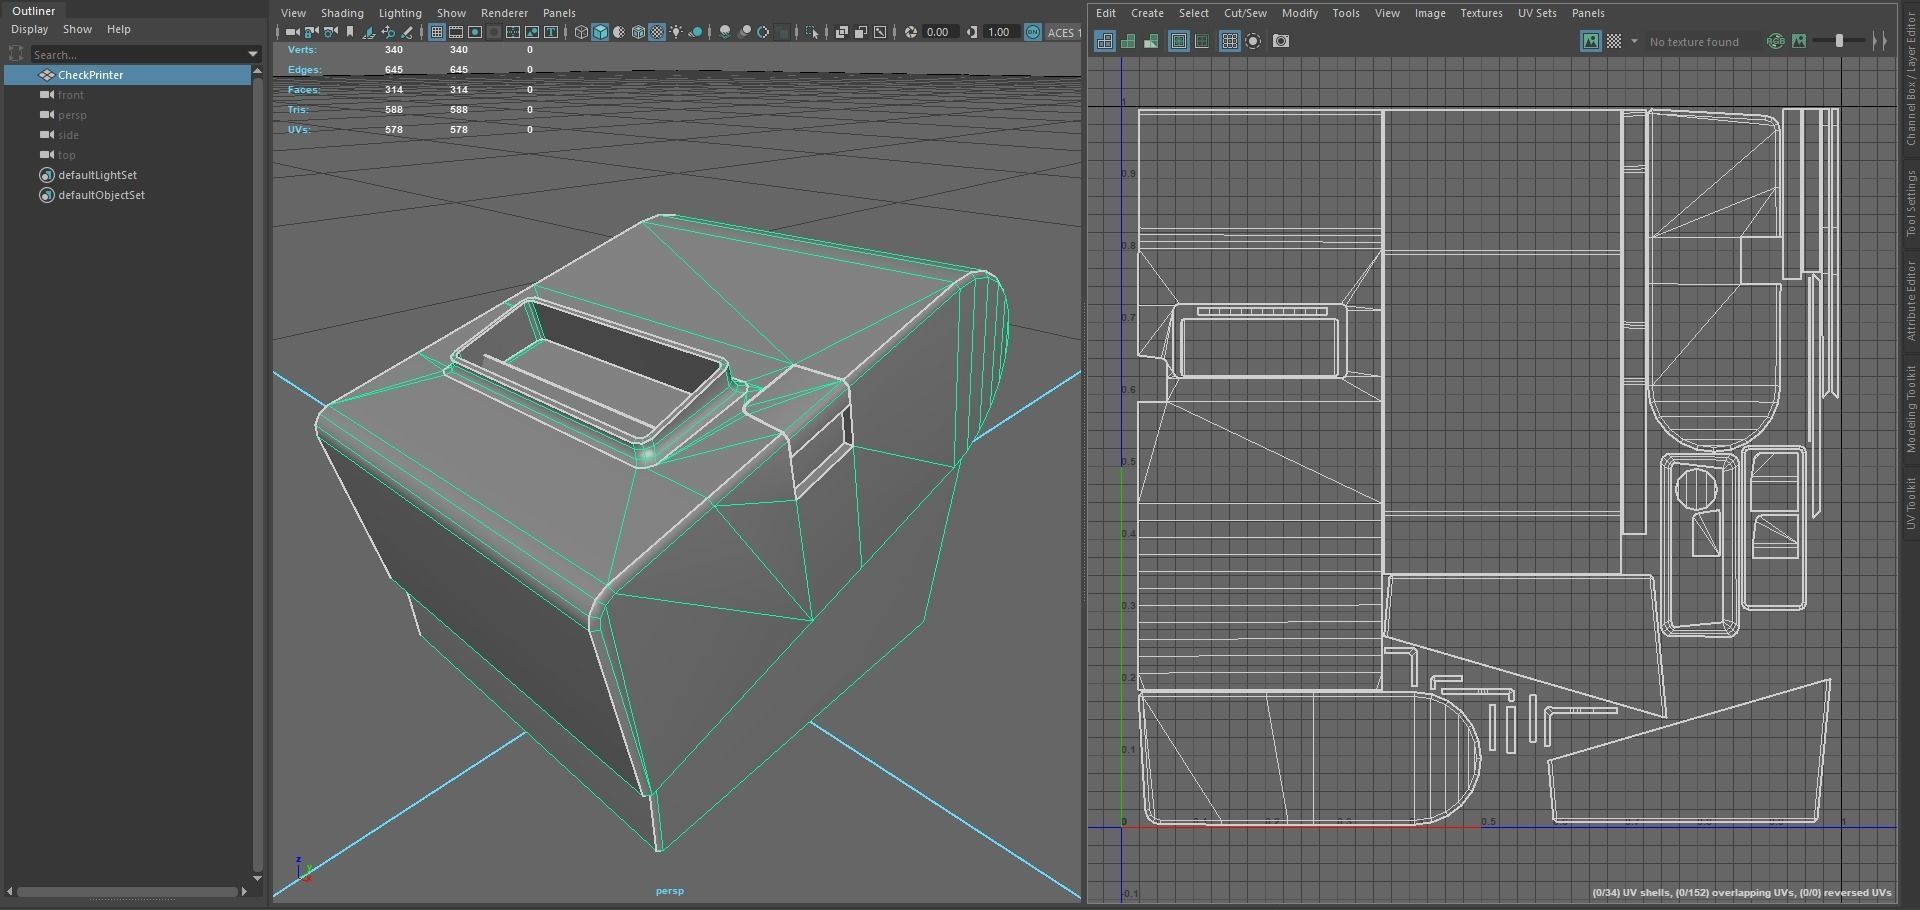
Task: Toggle use all lights lightbulb icon
Action: coord(676,32)
